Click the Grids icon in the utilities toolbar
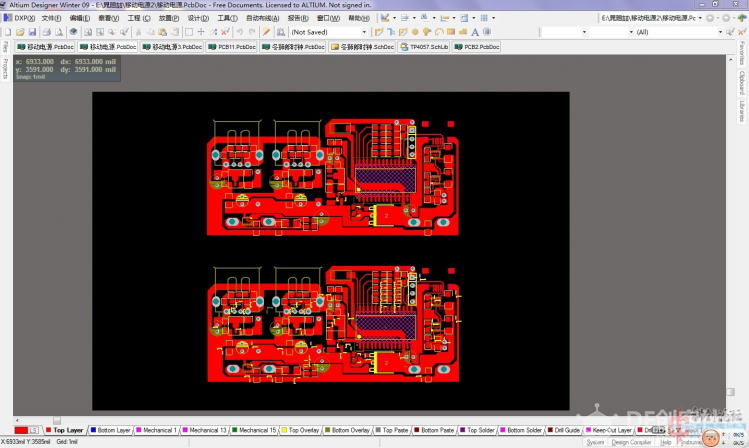Image resolution: width=749 pixels, height=448 pixels. point(484,18)
